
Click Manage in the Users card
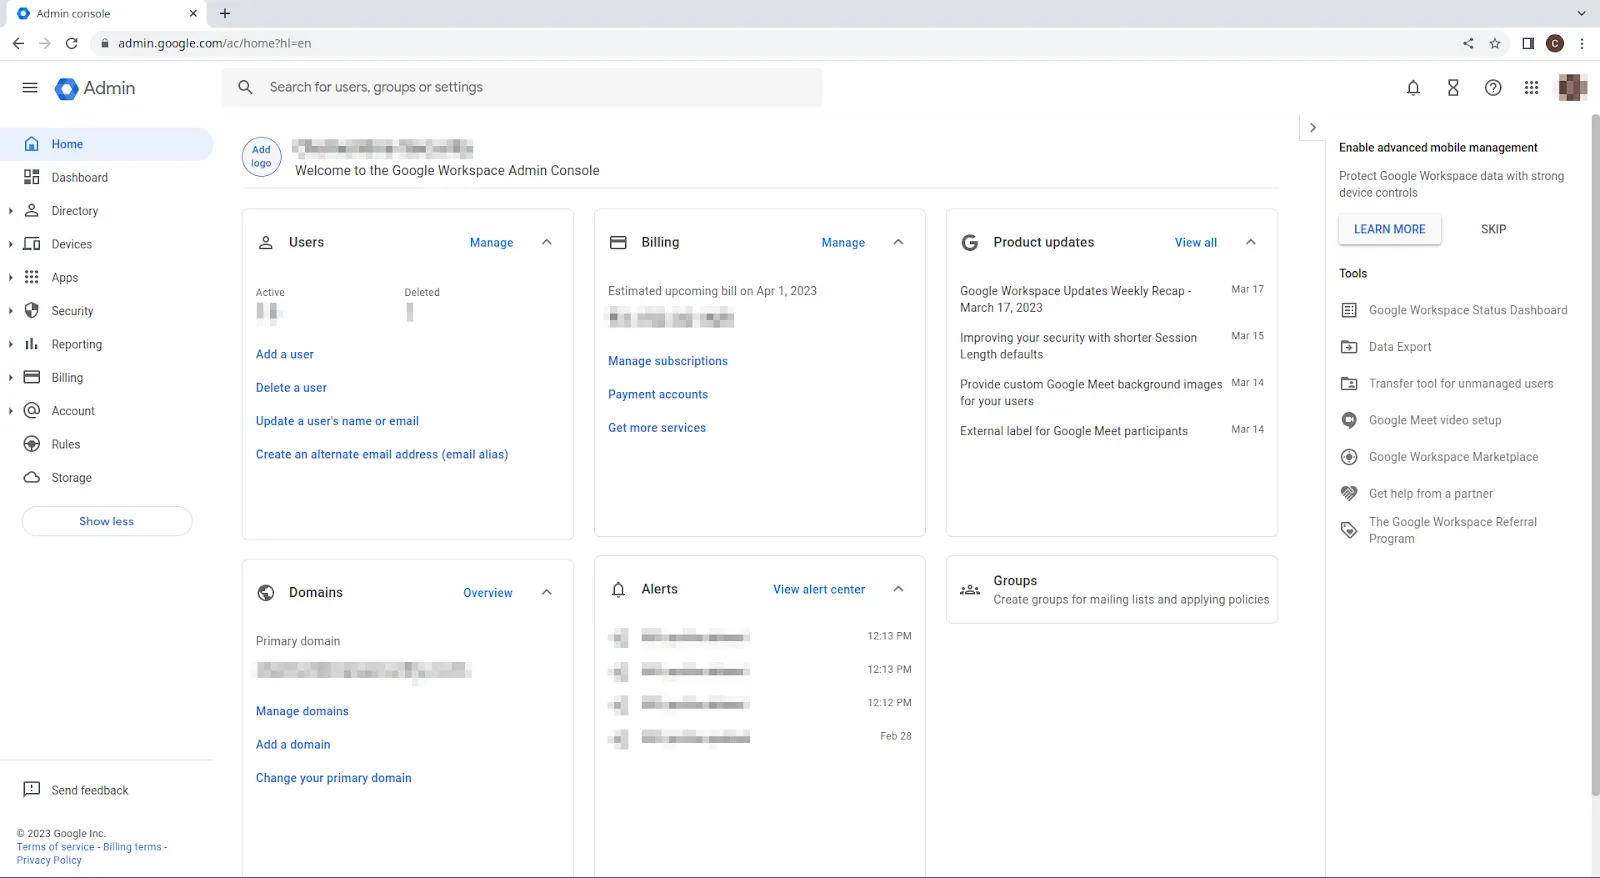(491, 243)
